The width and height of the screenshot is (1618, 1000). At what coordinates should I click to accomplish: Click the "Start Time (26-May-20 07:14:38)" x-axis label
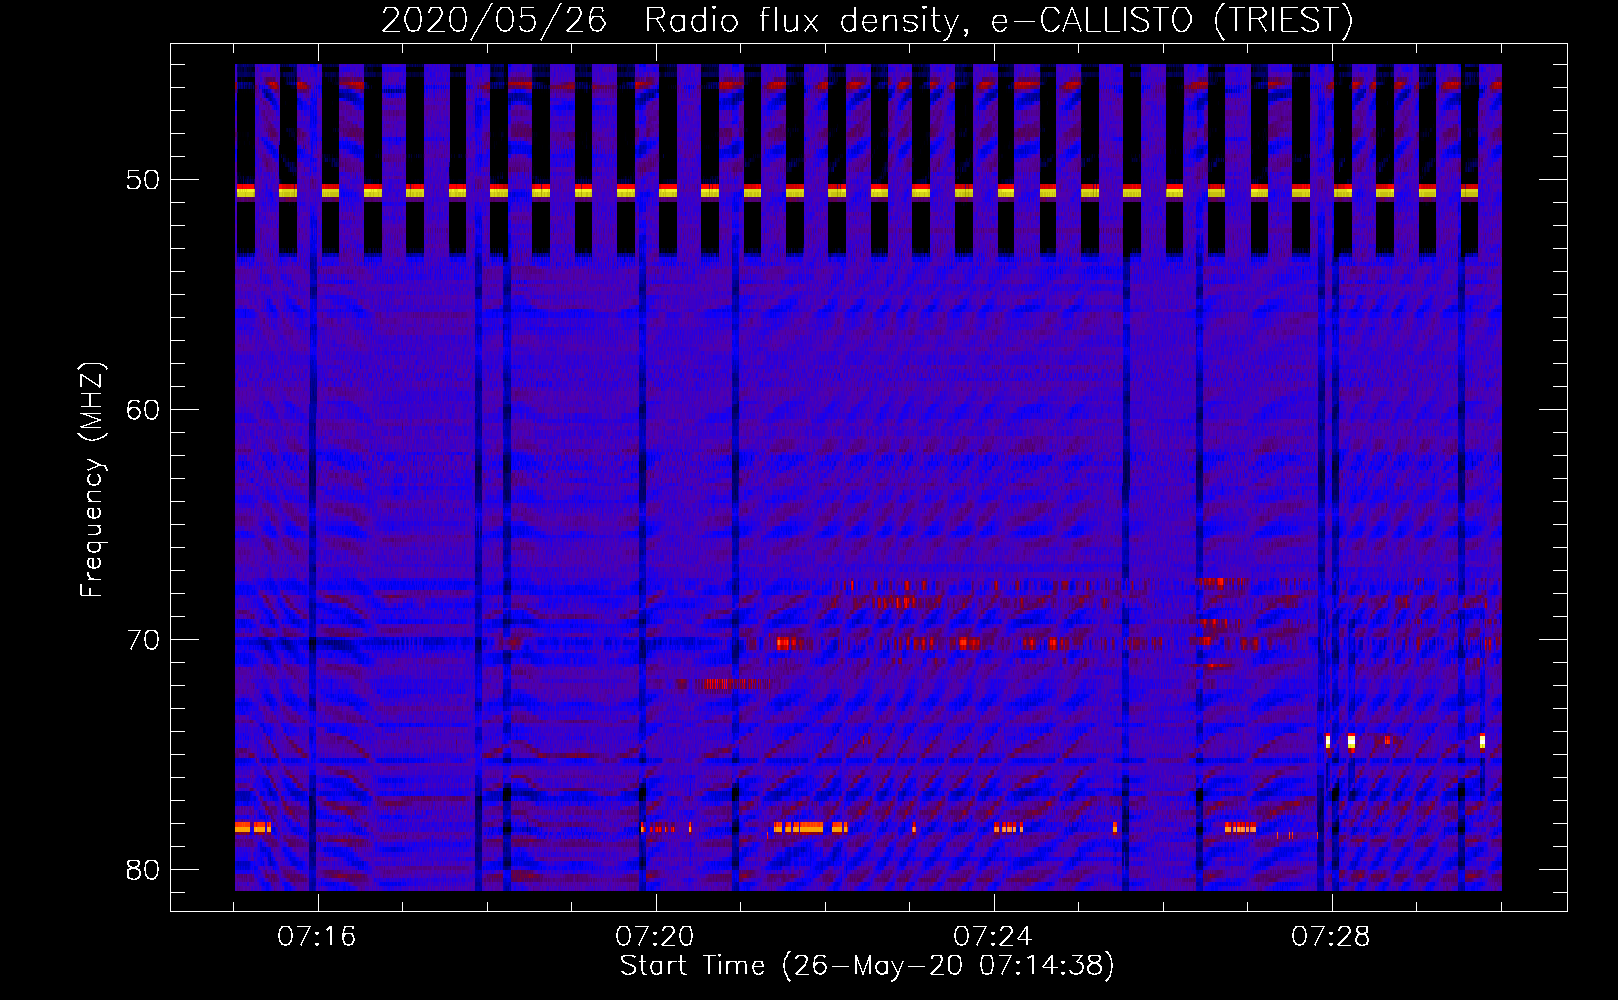867,966
